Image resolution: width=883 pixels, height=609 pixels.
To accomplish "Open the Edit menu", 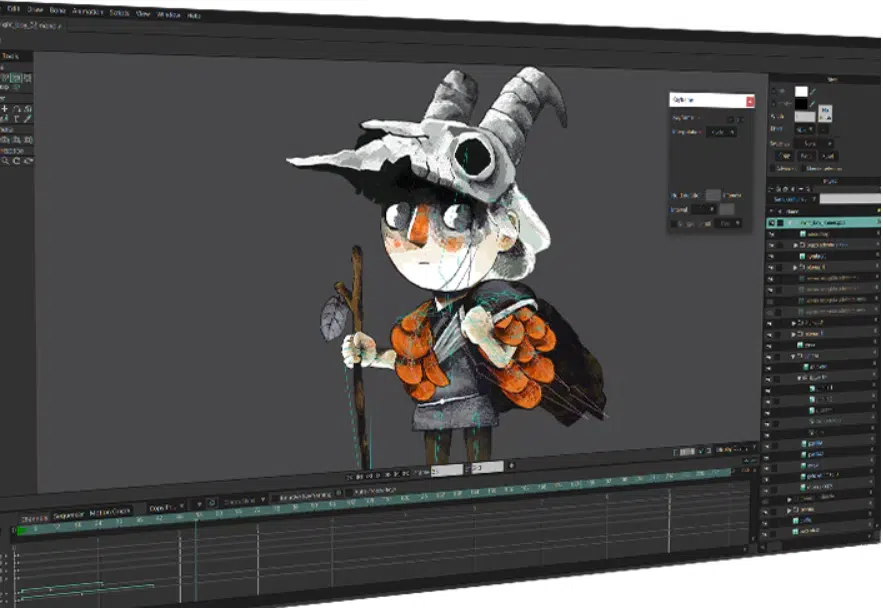I will pyautogui.click(x=14, y=8).
